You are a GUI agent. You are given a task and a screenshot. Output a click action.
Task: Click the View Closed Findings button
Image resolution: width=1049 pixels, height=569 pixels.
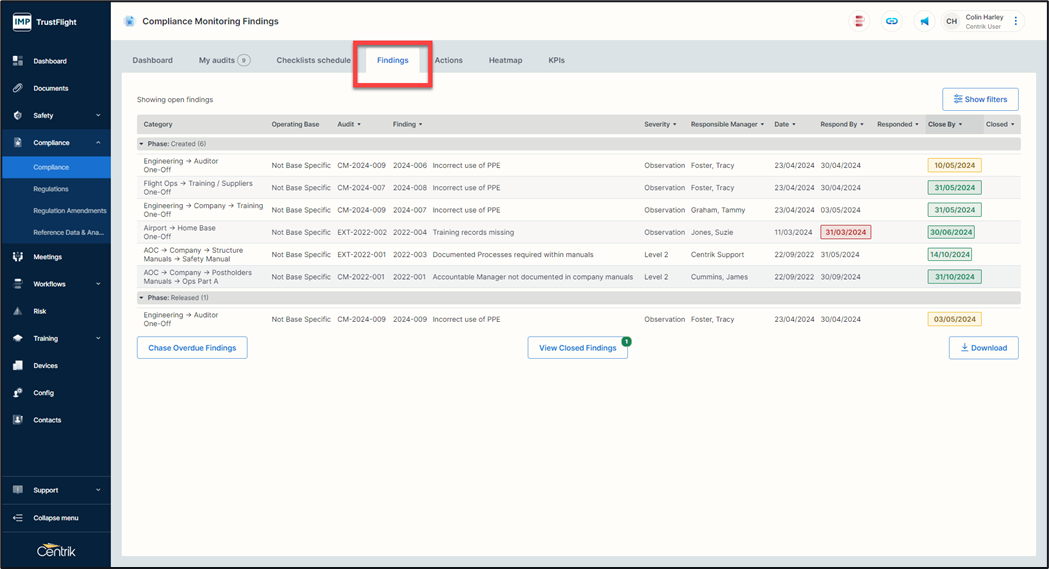click(x=577, y=348)
